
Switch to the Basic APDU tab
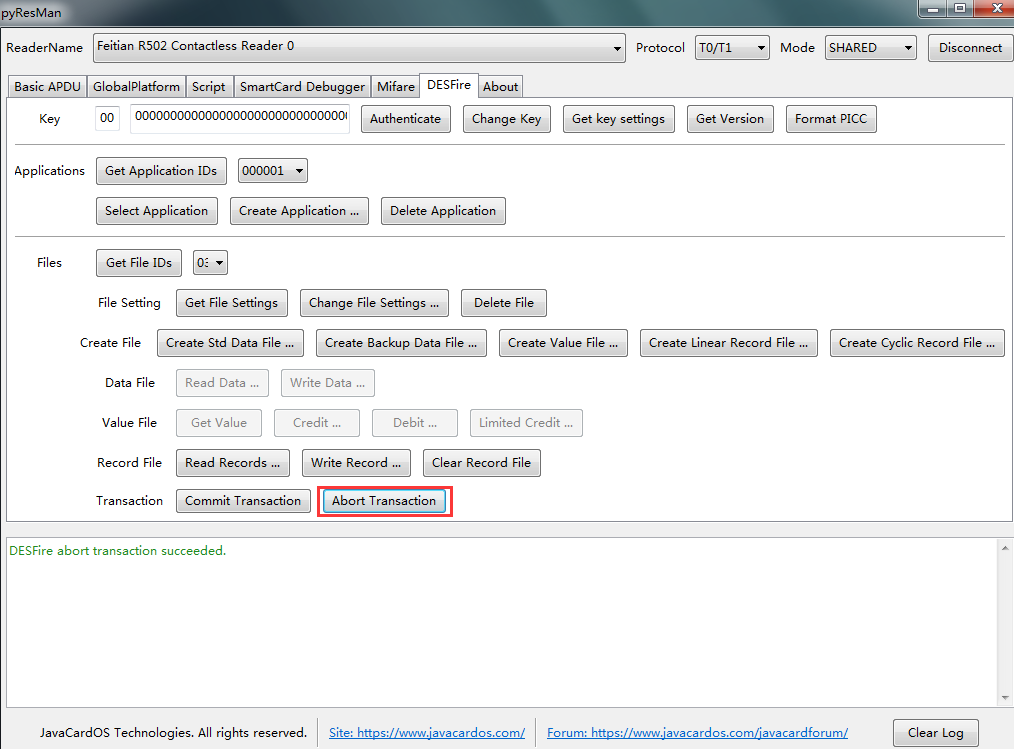pos(47,87)
